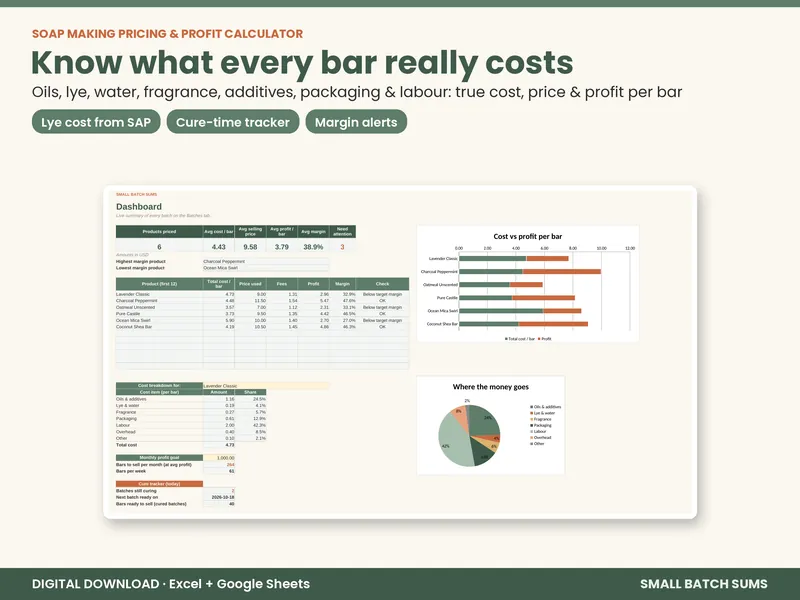Click the 'Lye cost from SAP' pill
Screen dimensions: 800x600
[x=96, y=122]
